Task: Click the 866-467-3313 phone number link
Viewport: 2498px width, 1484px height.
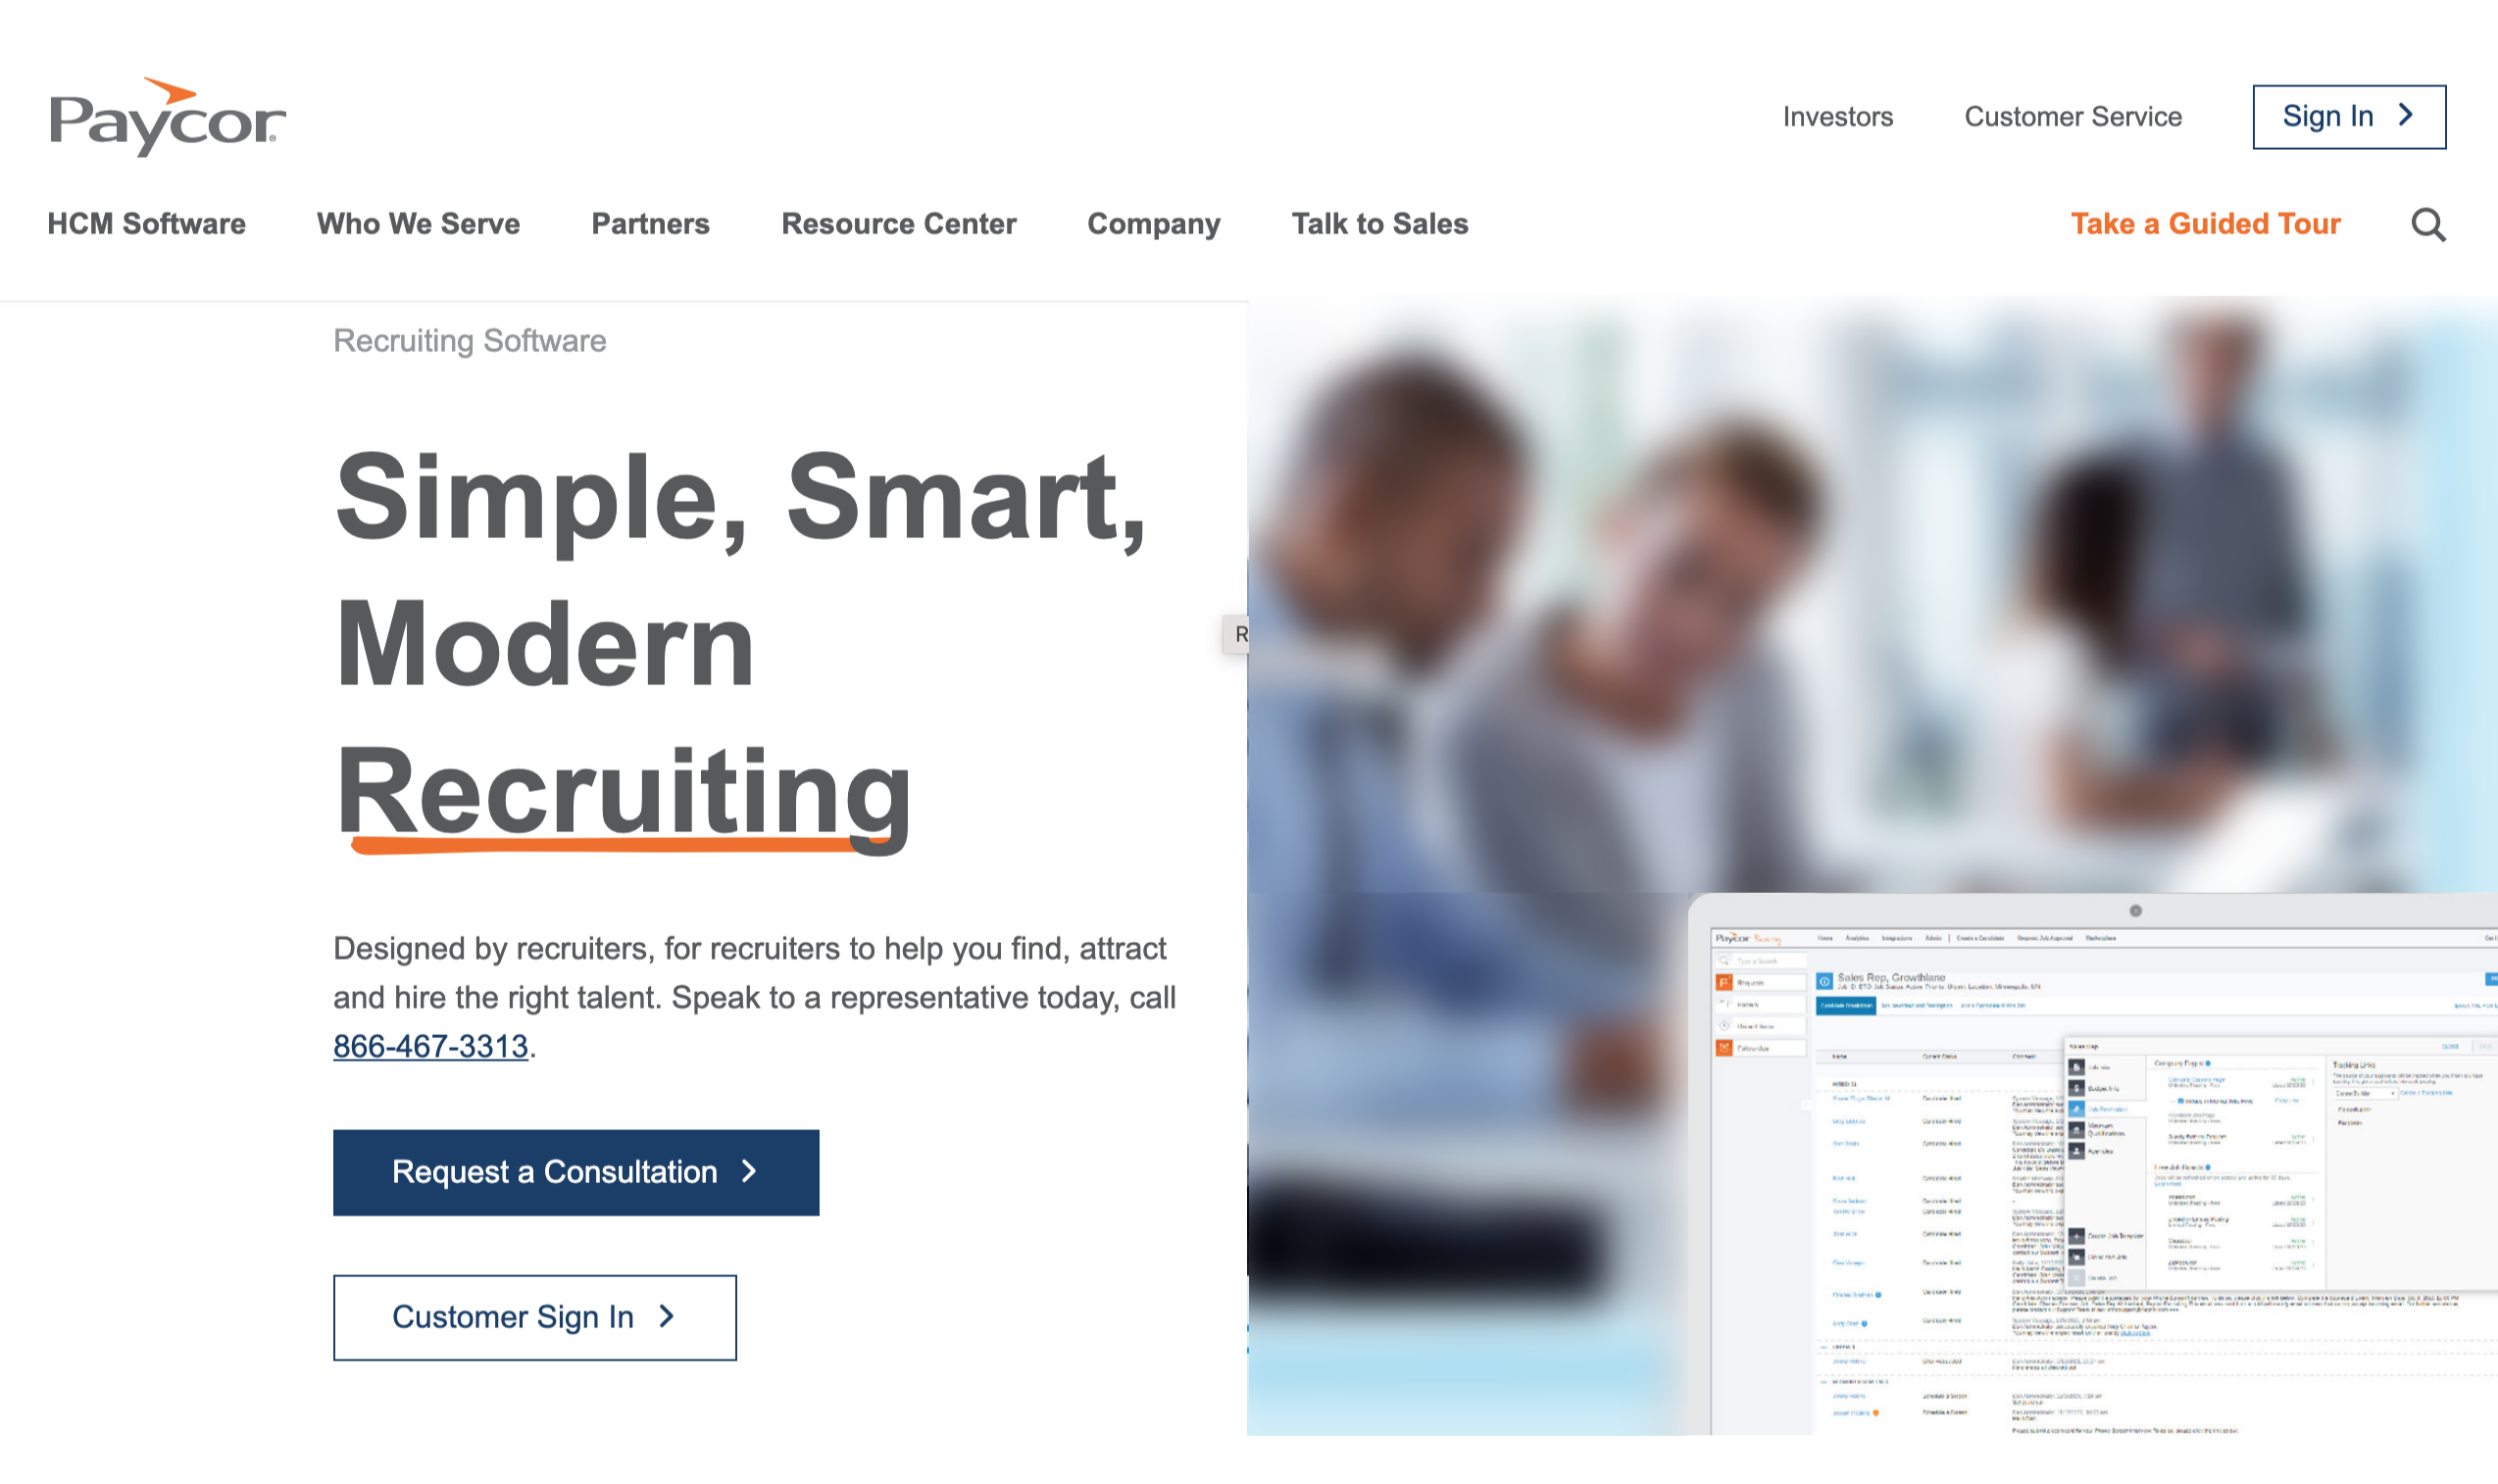Action: pyautogui.click(x=429, y=1046)
